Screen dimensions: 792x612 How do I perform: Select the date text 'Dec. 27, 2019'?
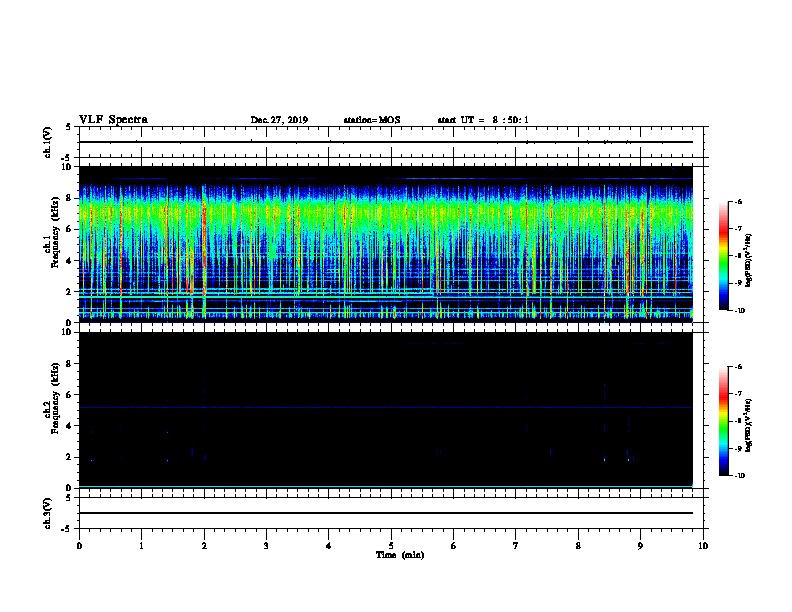pyautogui.click(x=279, y=120)
